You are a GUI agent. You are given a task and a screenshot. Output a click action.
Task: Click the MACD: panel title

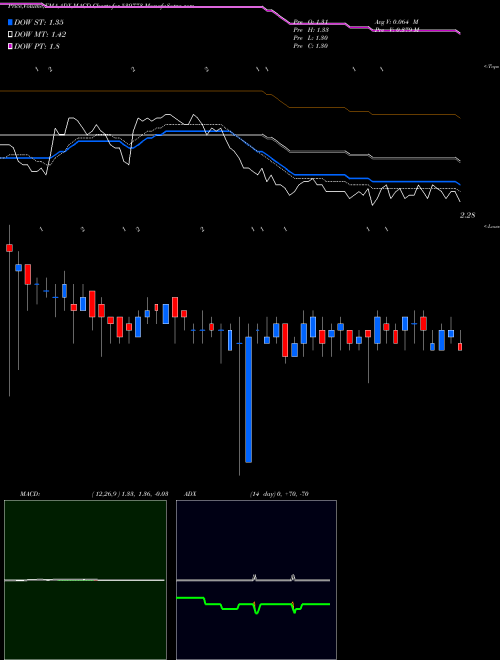pos(30,494)
